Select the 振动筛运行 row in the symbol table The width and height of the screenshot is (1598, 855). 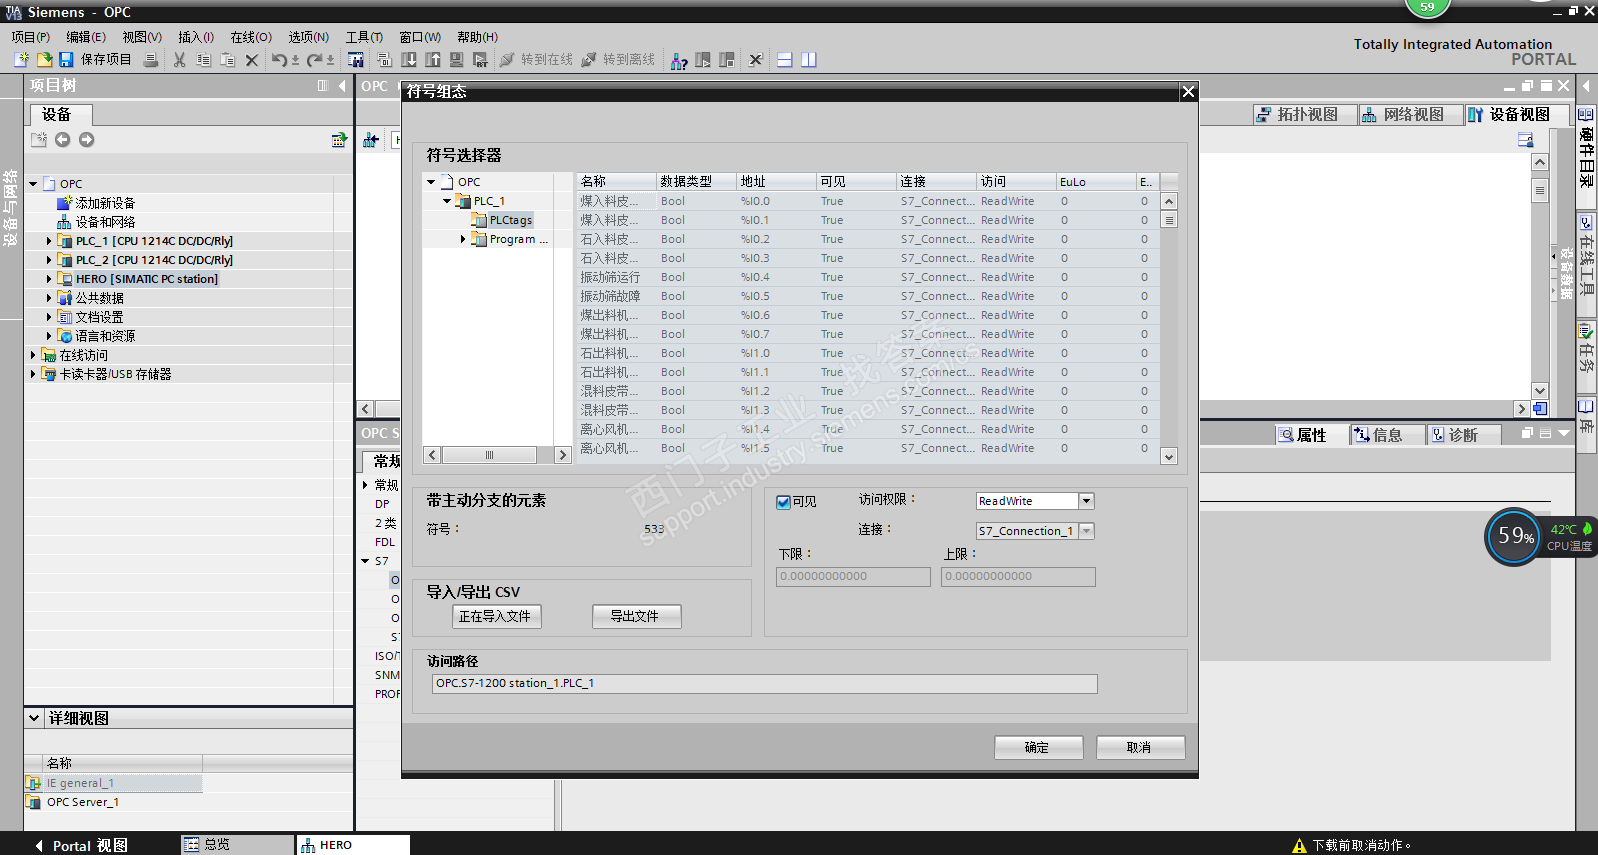(868, 277)
